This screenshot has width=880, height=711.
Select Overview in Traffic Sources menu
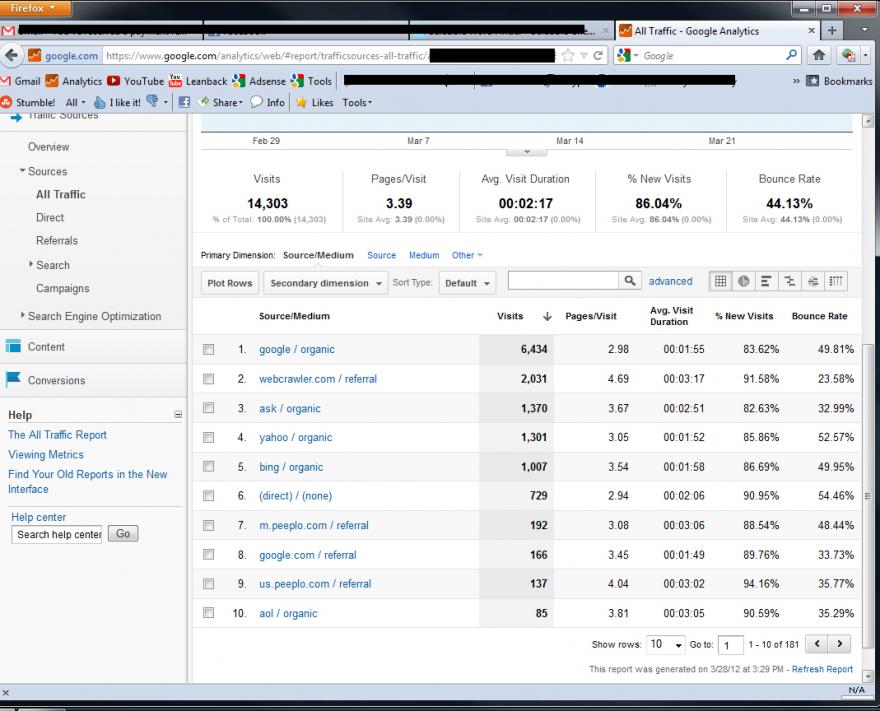(49, 147)
